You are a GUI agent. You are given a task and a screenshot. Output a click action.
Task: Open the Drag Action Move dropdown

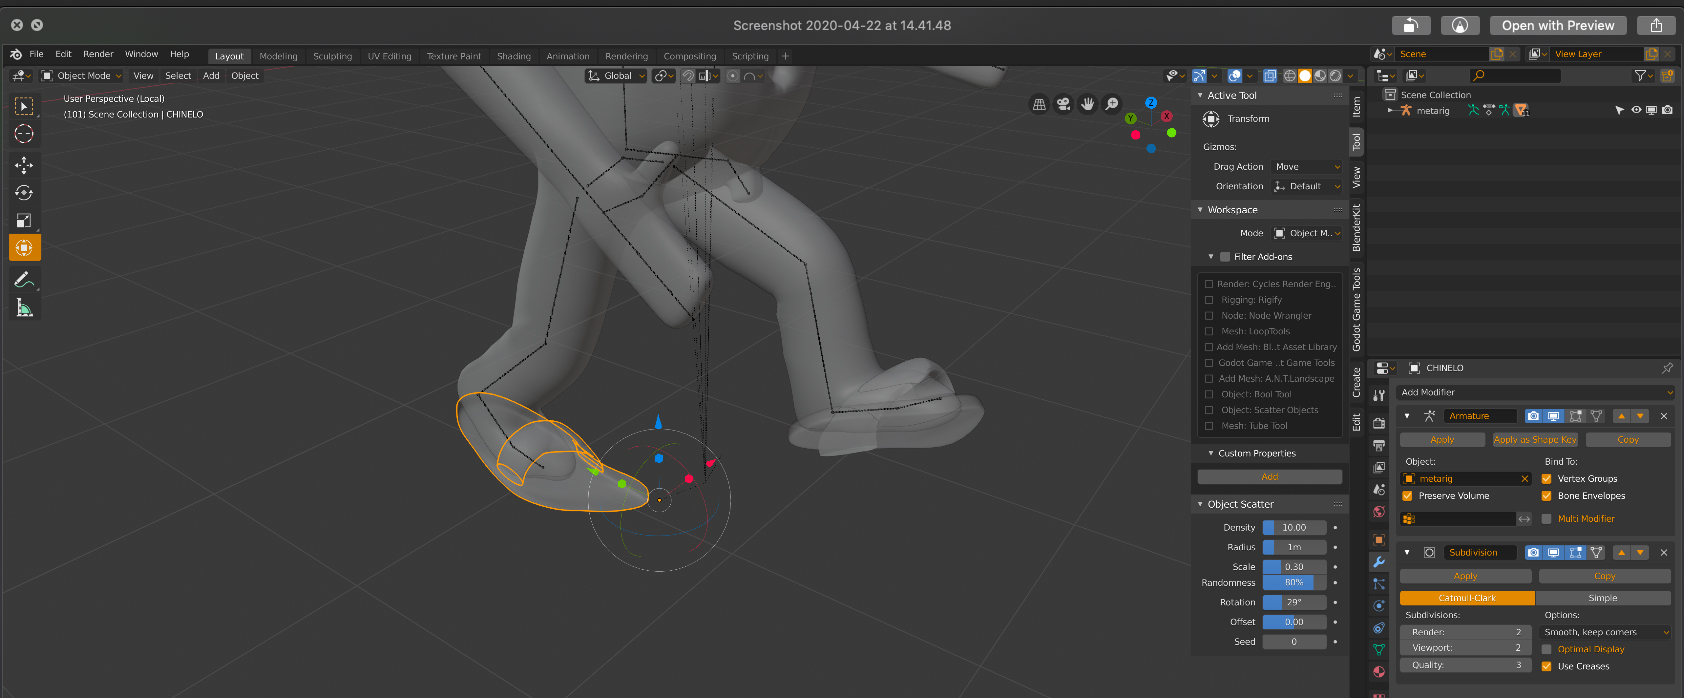(1307, 167)
